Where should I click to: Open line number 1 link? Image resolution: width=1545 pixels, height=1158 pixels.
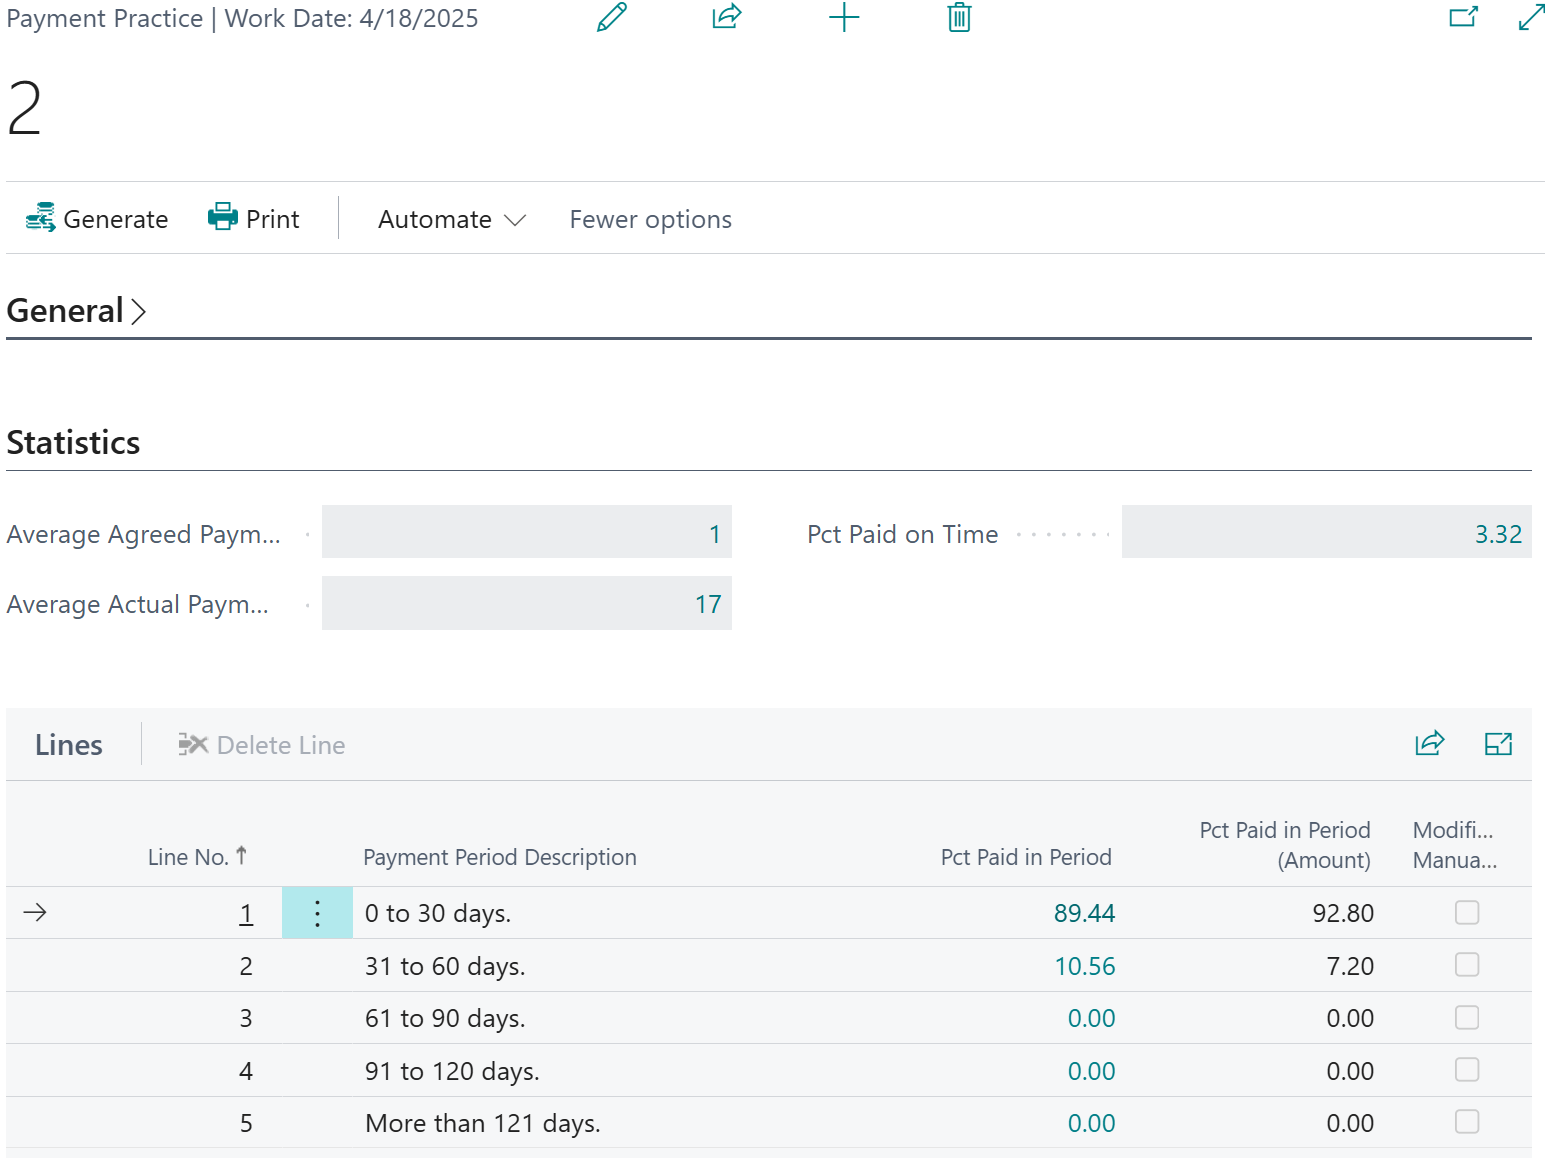(x=246, y=913)
